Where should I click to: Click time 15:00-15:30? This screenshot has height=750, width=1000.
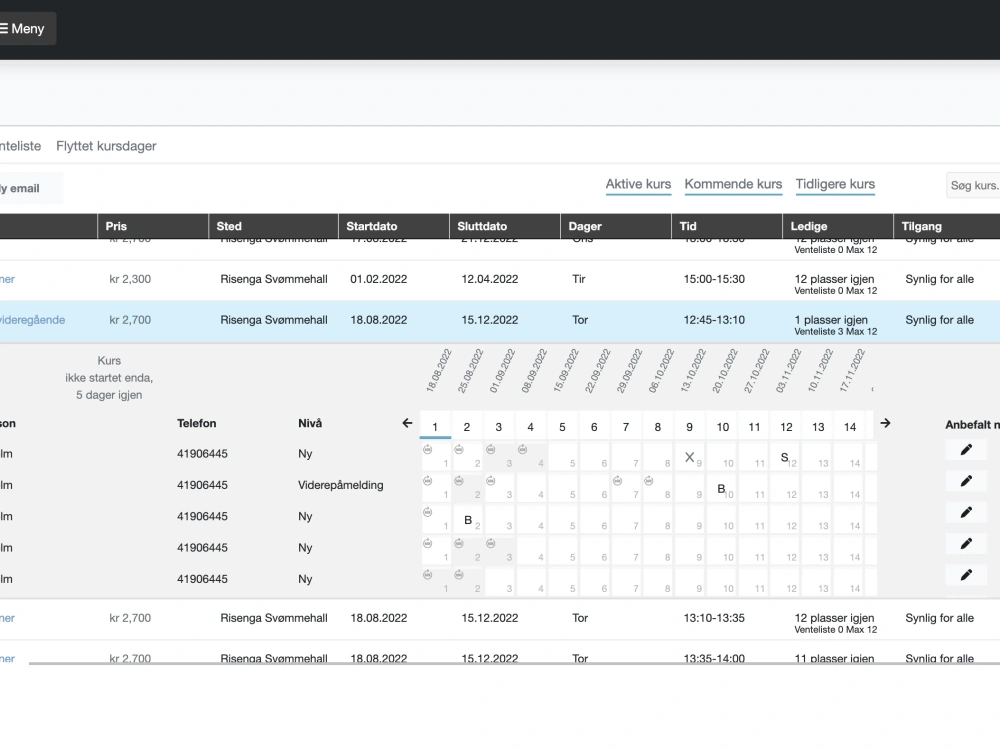click(714, 279)
